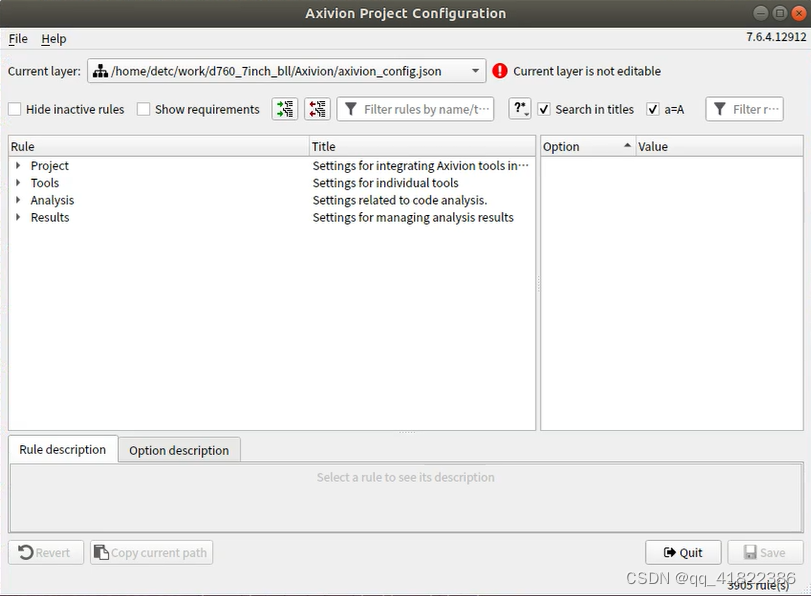Switch to Rule description tab
This screenshot has height=596, width=811.
coord(63,450)
